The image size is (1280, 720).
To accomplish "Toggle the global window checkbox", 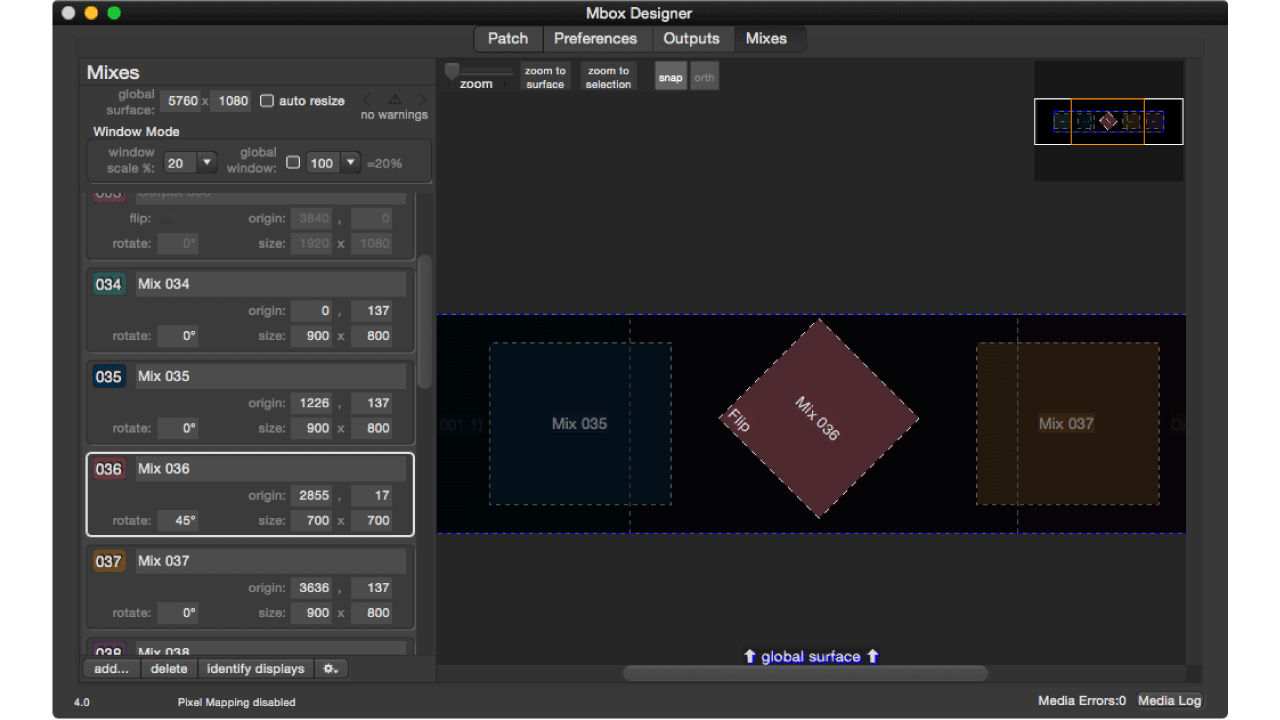I will 293,162.
